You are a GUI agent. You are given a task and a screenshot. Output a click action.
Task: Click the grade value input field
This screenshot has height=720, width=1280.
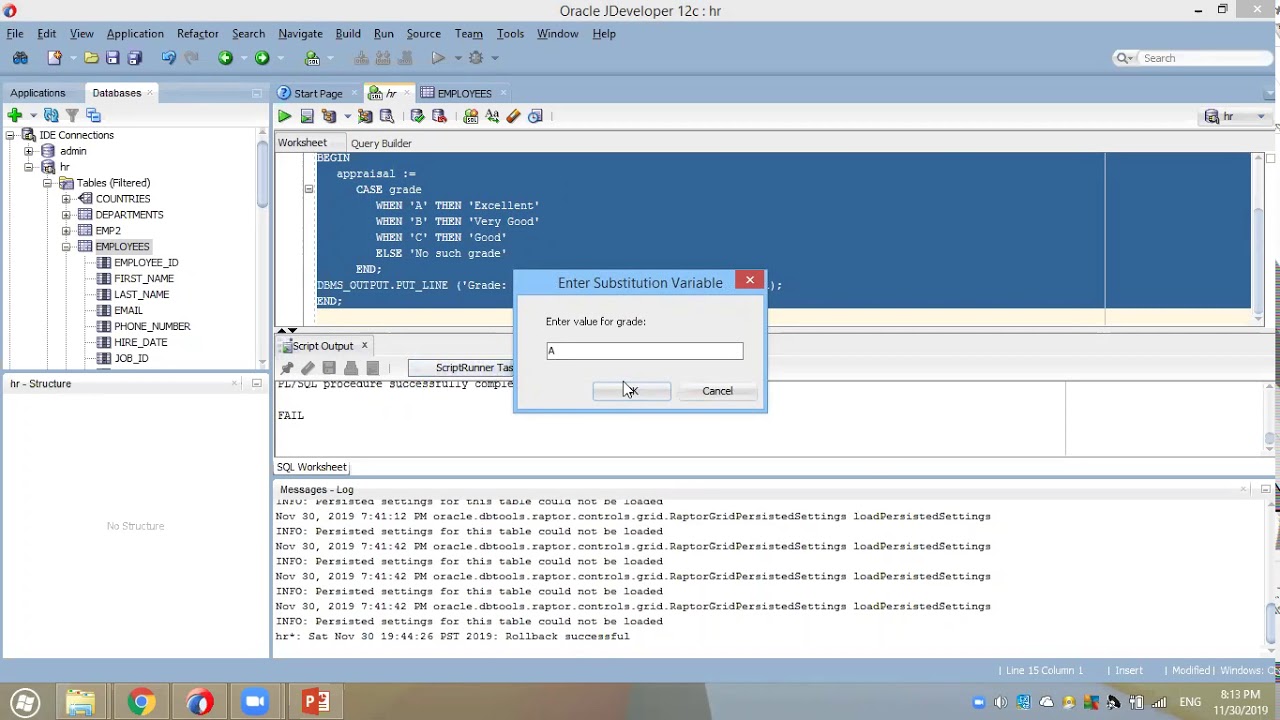pos(644,351)
